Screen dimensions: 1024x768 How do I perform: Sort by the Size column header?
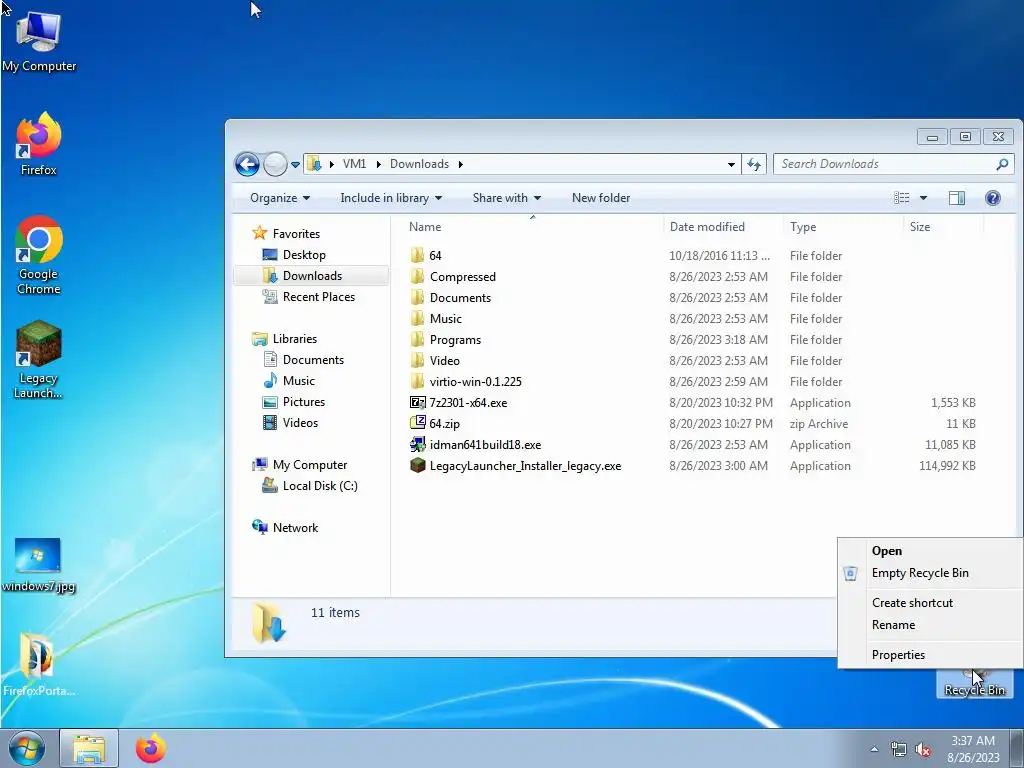[x=943, y=227]
